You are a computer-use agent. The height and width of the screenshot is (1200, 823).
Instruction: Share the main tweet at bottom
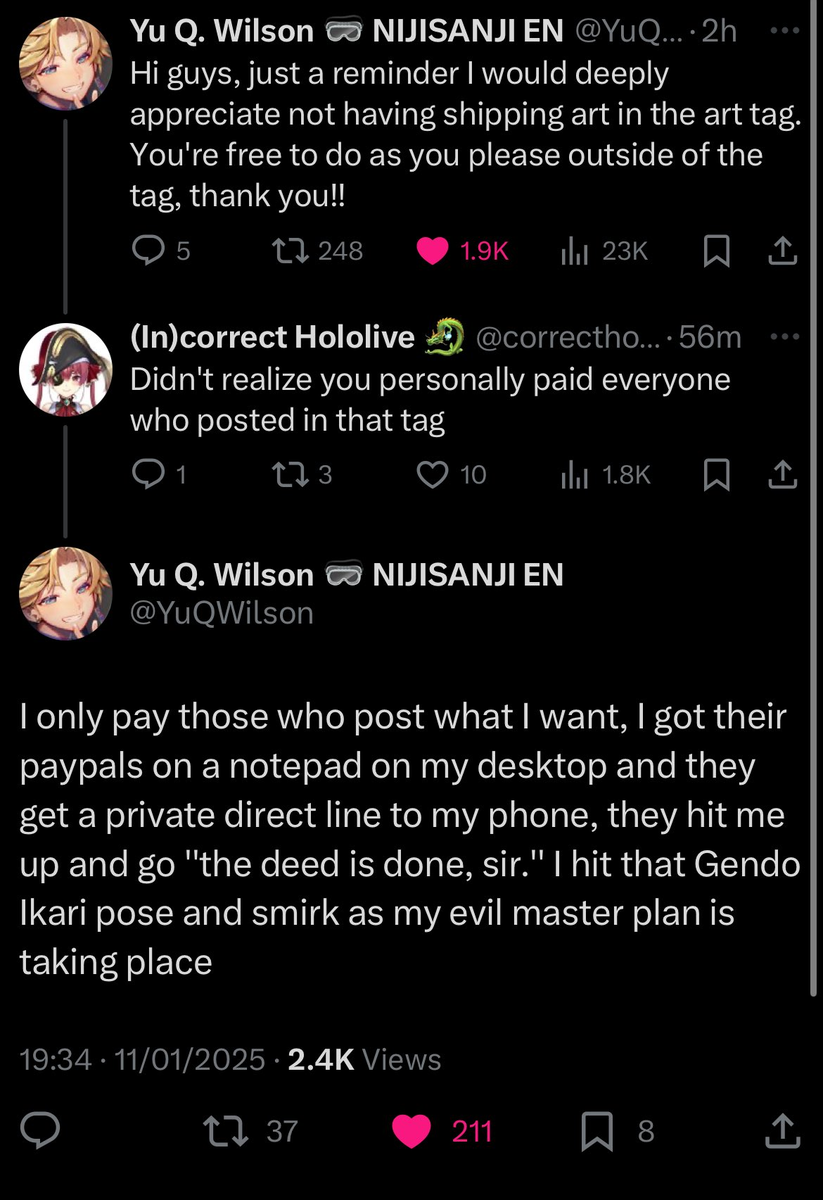(782, 1131)
